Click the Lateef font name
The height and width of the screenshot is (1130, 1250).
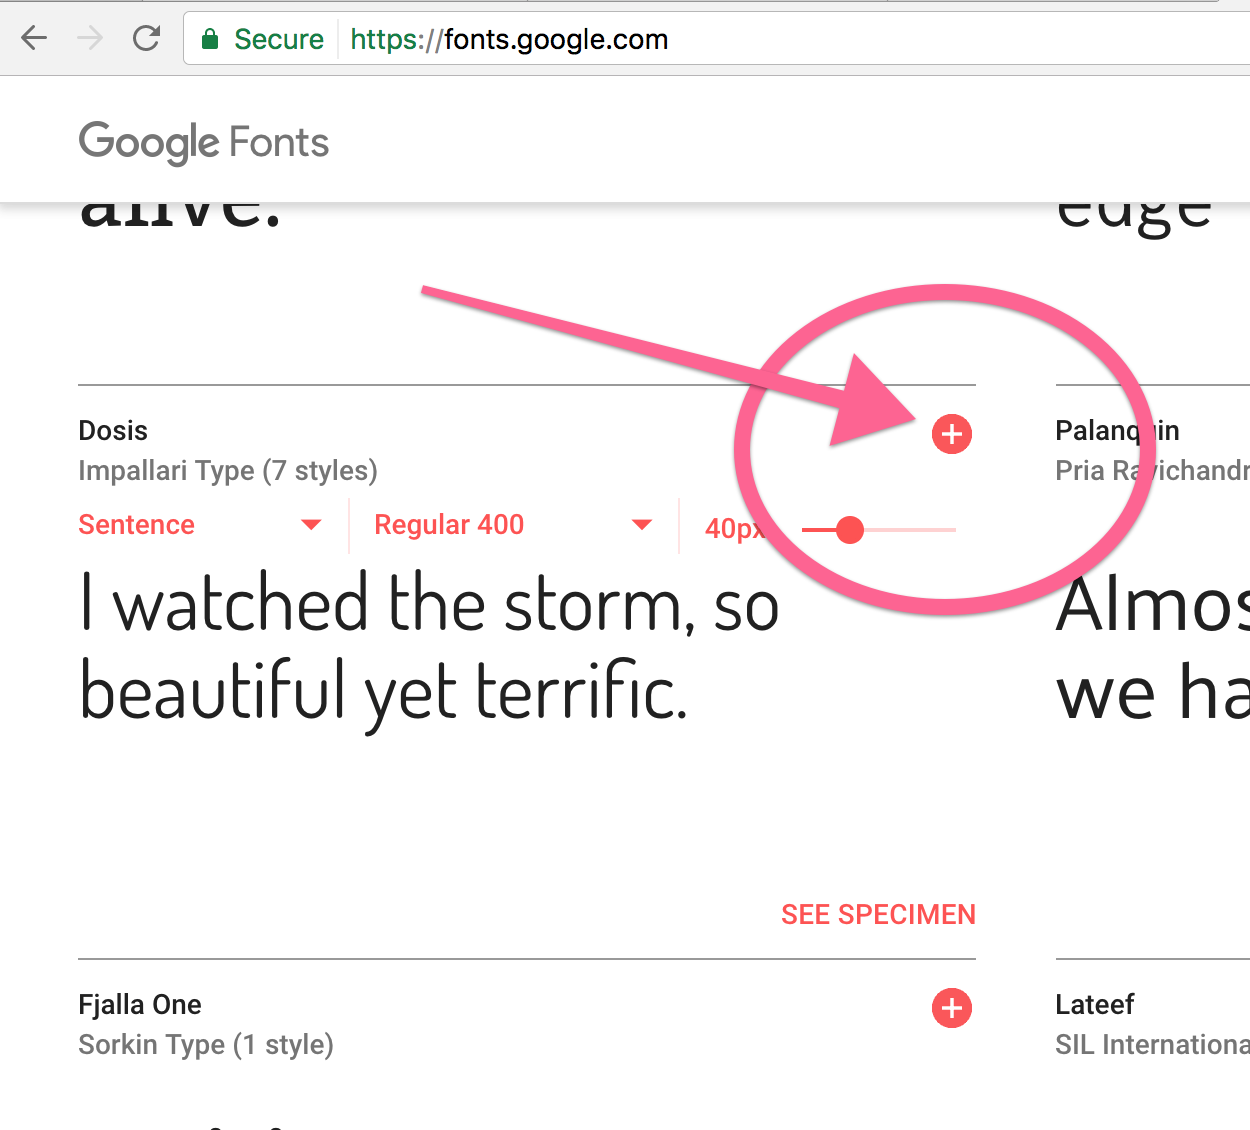coord(1095,1005)
